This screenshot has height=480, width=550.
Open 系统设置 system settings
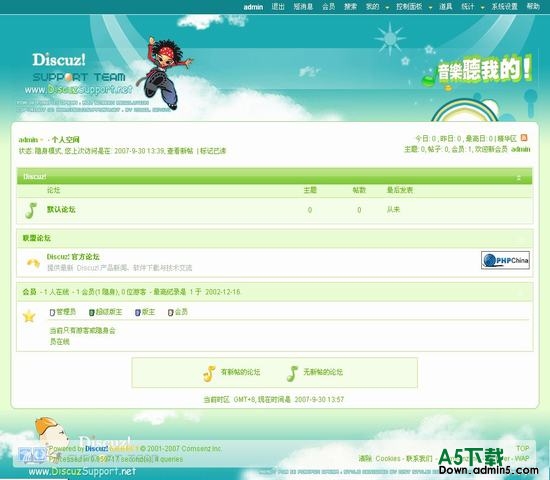(x=504, y=6)
